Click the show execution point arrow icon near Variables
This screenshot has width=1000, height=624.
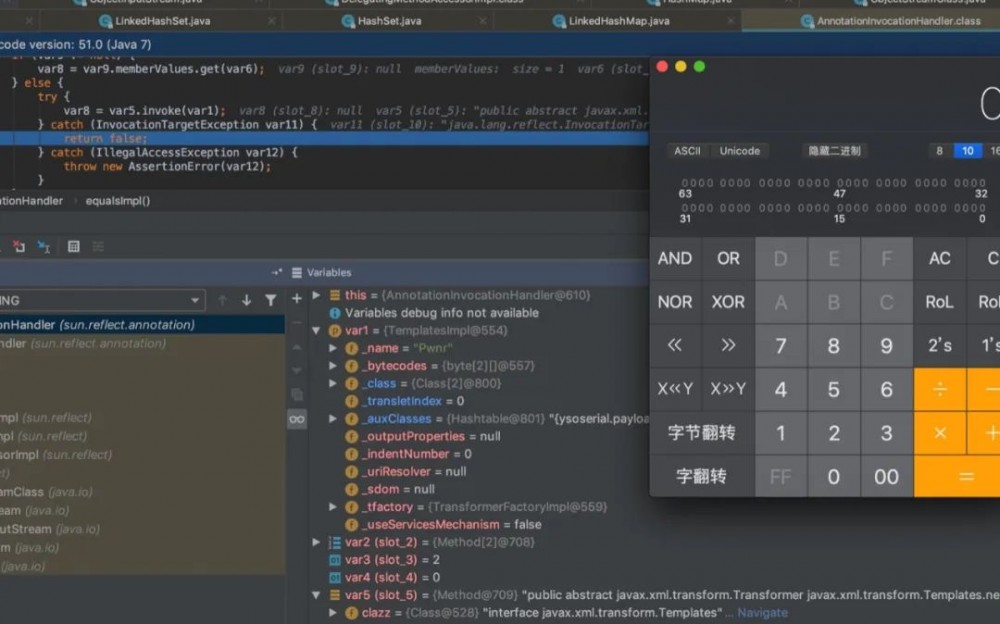(x=277, y=271)
